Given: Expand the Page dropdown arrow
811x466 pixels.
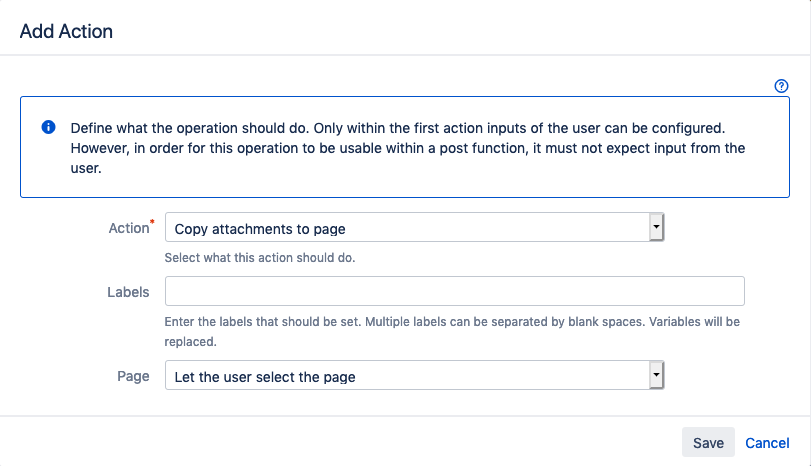Looking at the screenshot, I should (x=656, y=376).
